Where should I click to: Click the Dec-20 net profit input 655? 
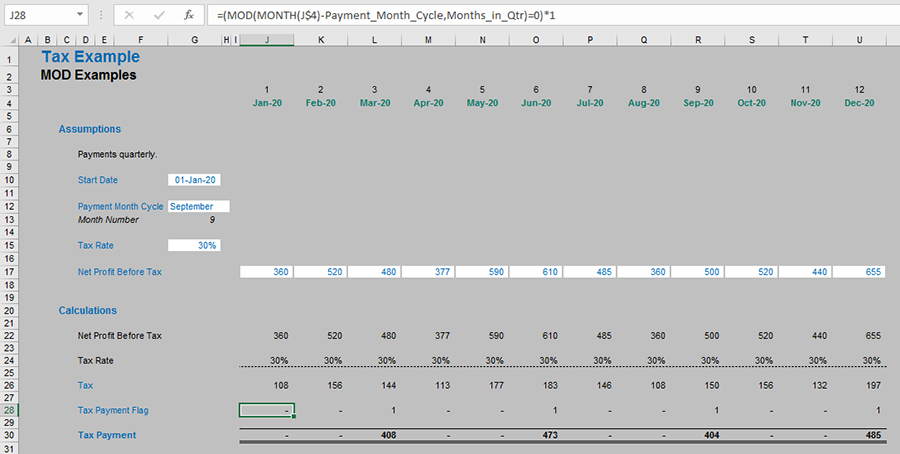(x=860, y=272)
